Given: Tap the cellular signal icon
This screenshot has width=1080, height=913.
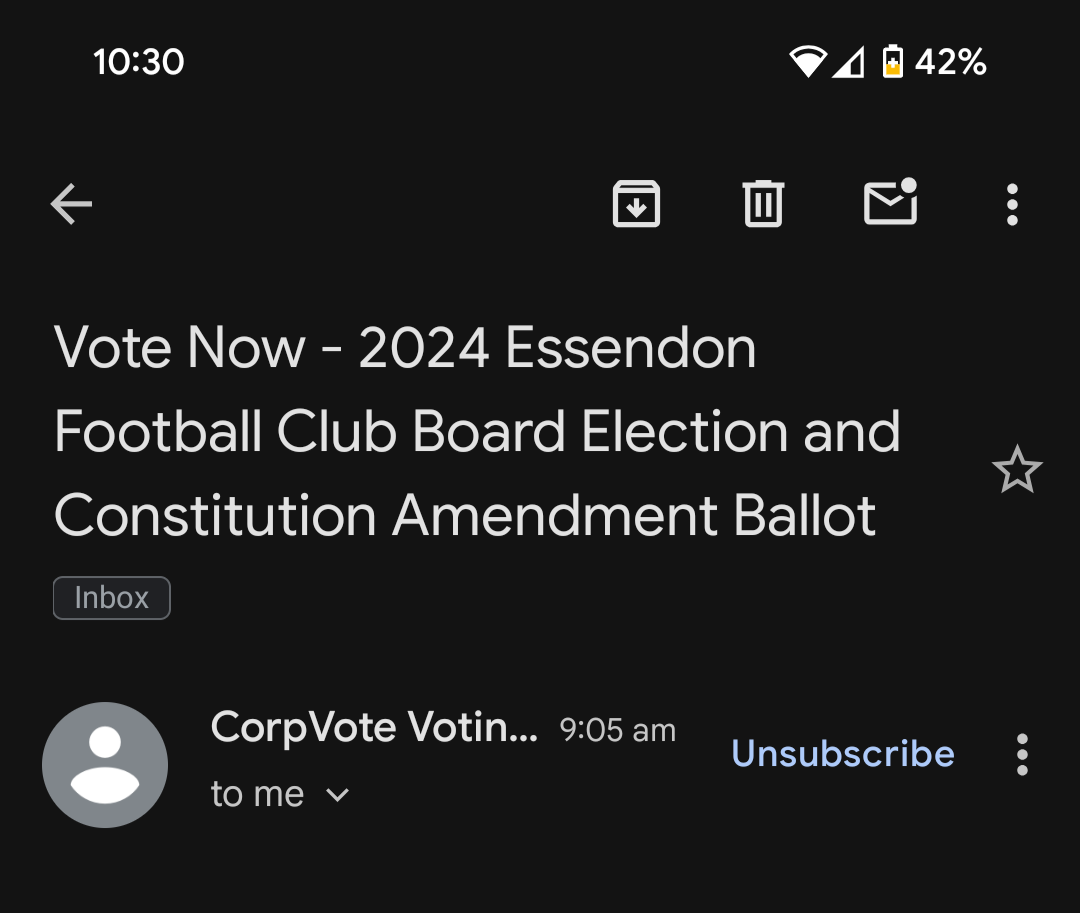Looking at the screenshot, I should point(849,62).
